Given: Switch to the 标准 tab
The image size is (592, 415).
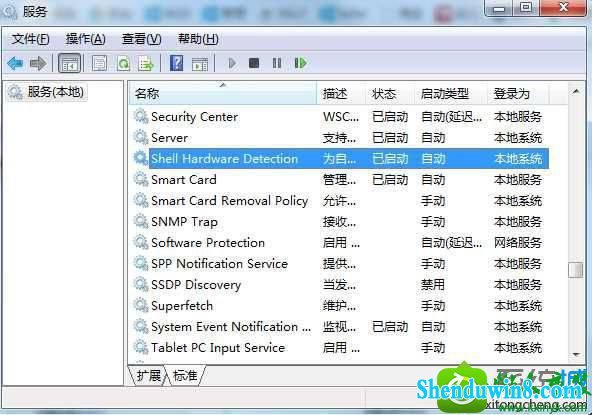Looking at the screenshot, I should pos(185,375).
